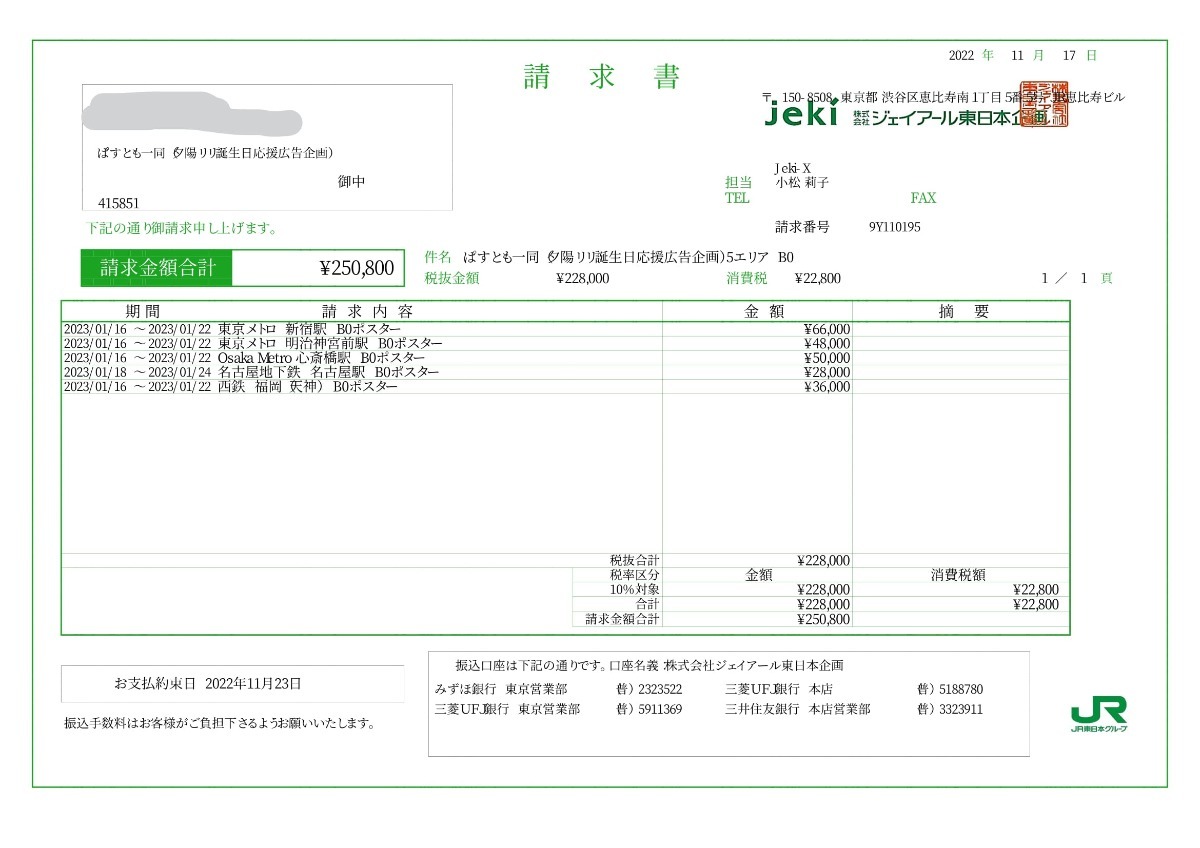1200x848 pixels.
Task: Click the 御中 honorific text
Action: pyautogui.click(x=352, y=182)
